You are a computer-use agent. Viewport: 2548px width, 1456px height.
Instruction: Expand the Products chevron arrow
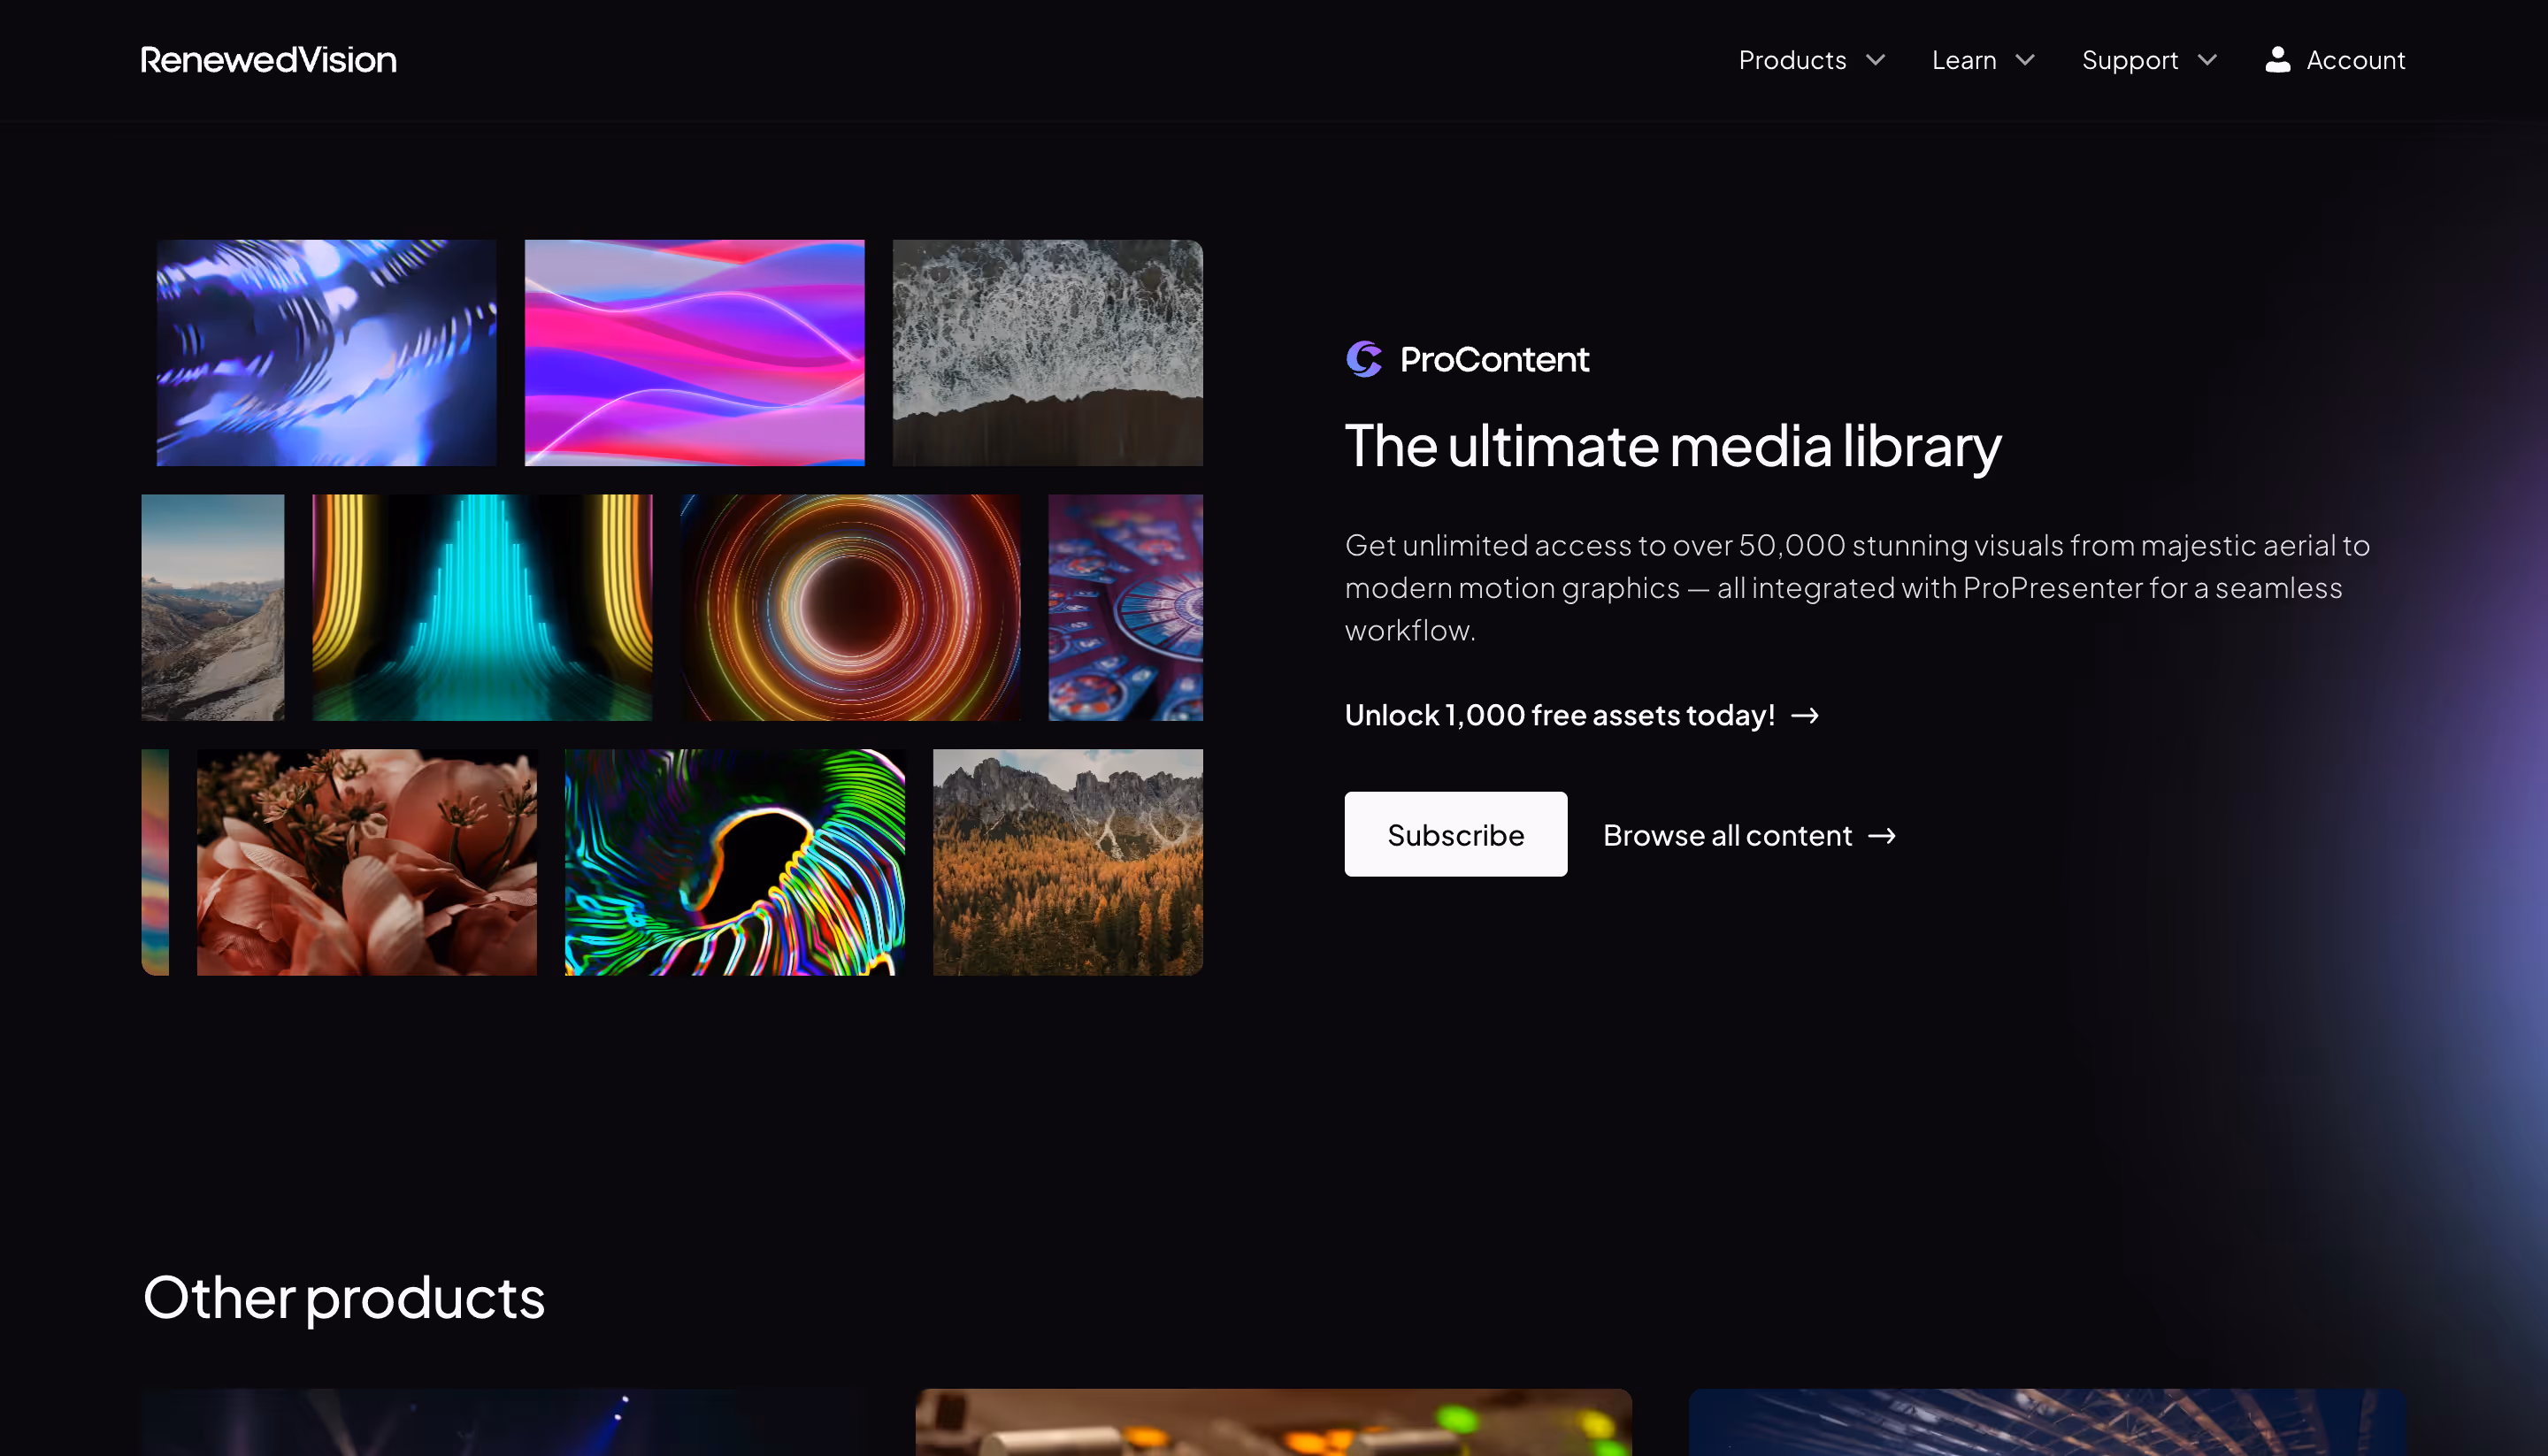1875,60
